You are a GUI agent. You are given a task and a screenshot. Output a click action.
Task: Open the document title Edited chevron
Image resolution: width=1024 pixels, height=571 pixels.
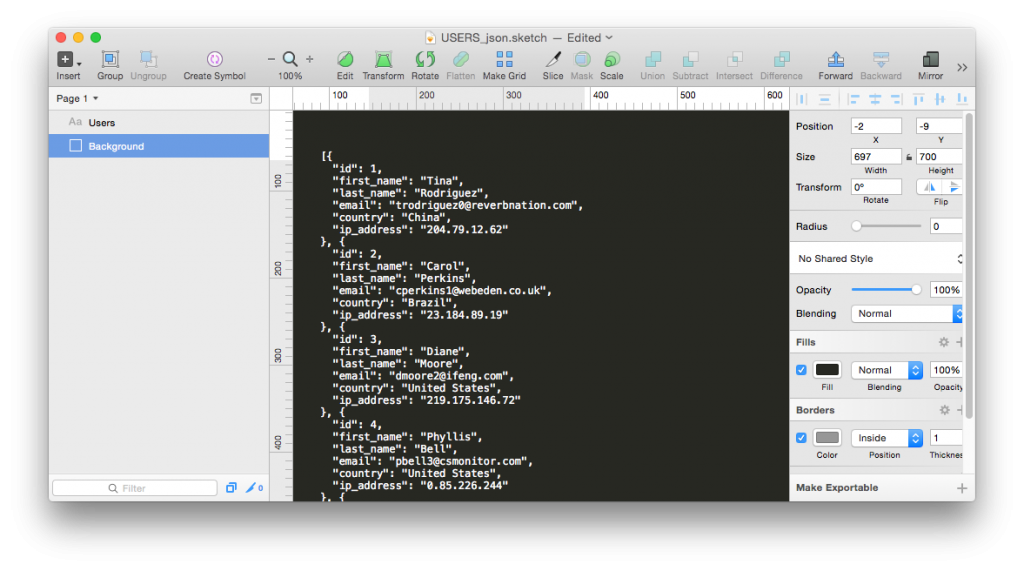(x=609, y=38)
